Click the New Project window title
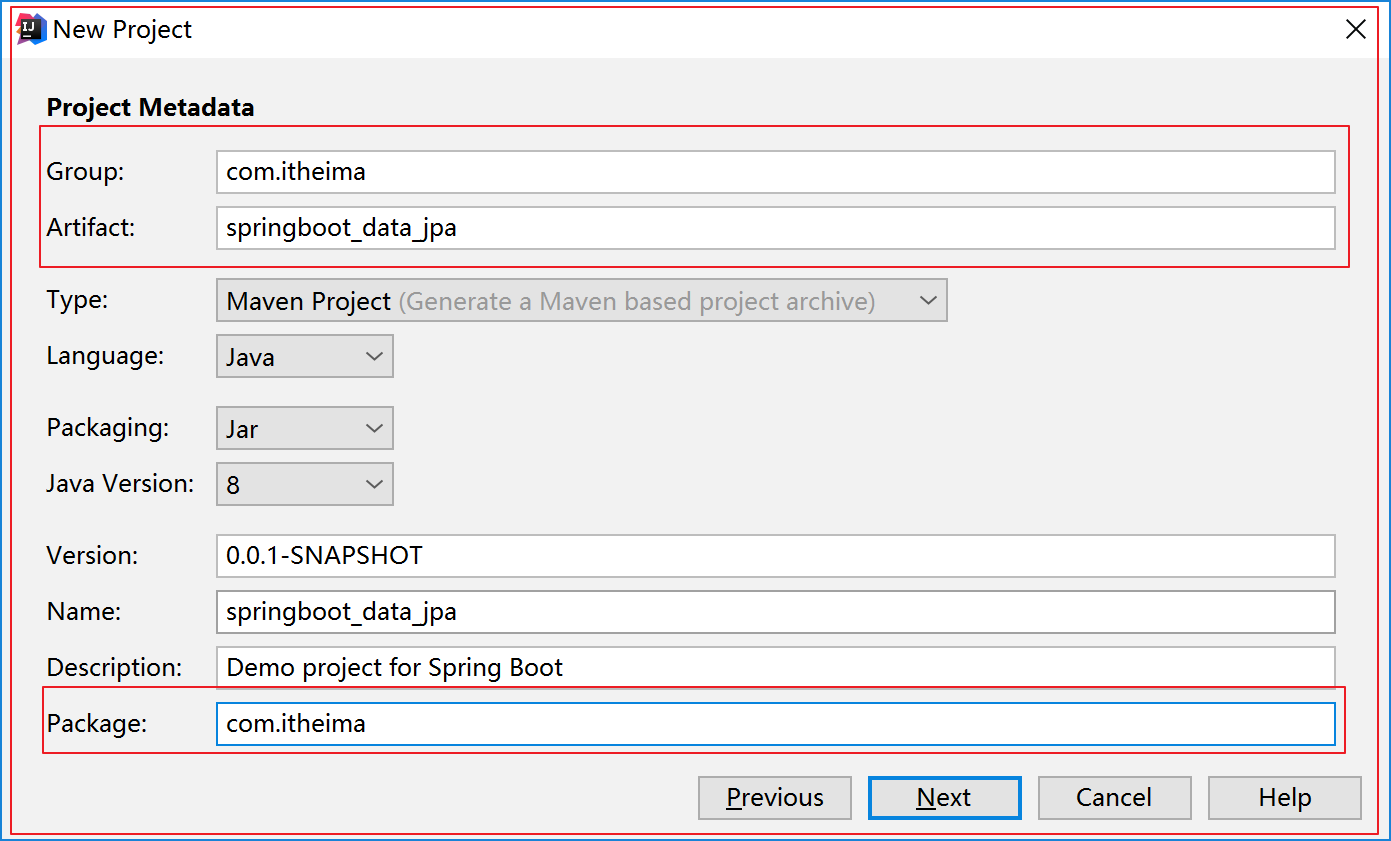 tap(122, 30)
